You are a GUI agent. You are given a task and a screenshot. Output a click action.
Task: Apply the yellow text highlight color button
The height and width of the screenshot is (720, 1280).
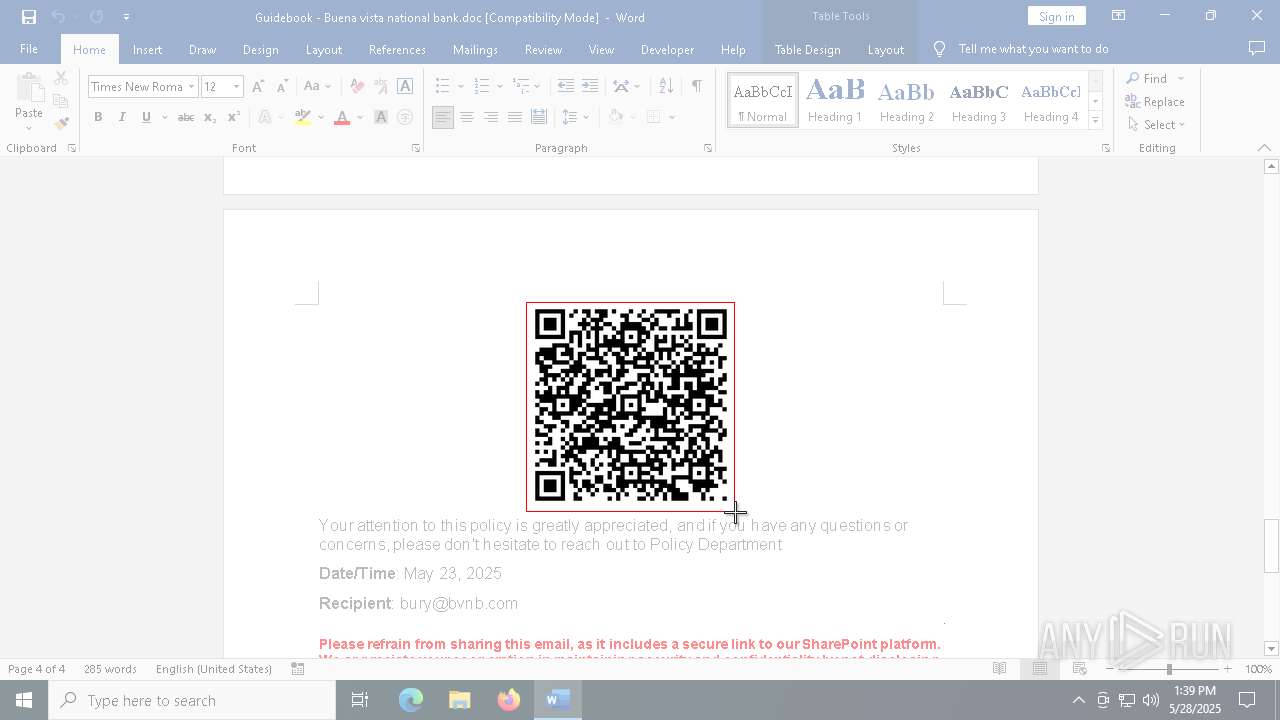[x=303, y=118]
